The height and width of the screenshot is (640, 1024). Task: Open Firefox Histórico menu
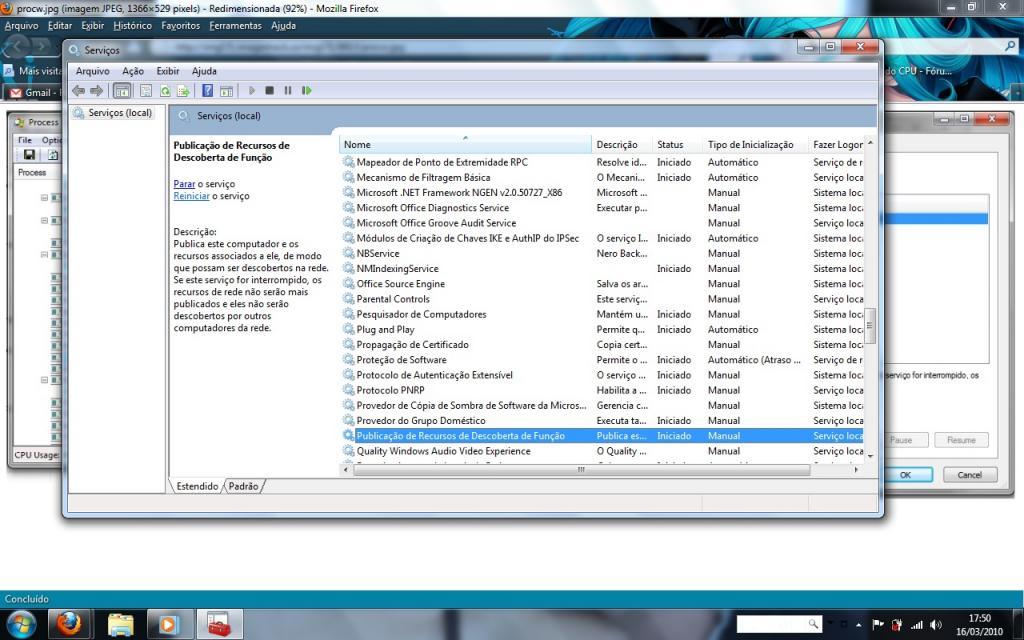[x=133, y=25]
